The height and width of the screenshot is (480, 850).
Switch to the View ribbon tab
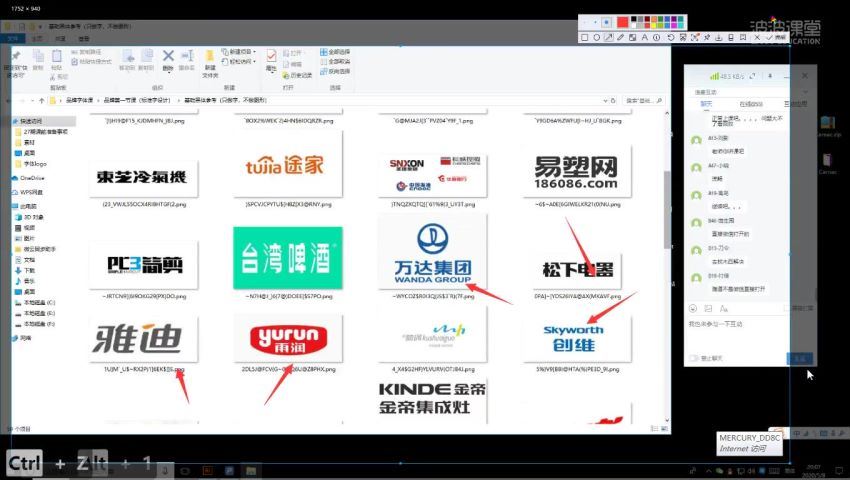click(x=83, y=39)
